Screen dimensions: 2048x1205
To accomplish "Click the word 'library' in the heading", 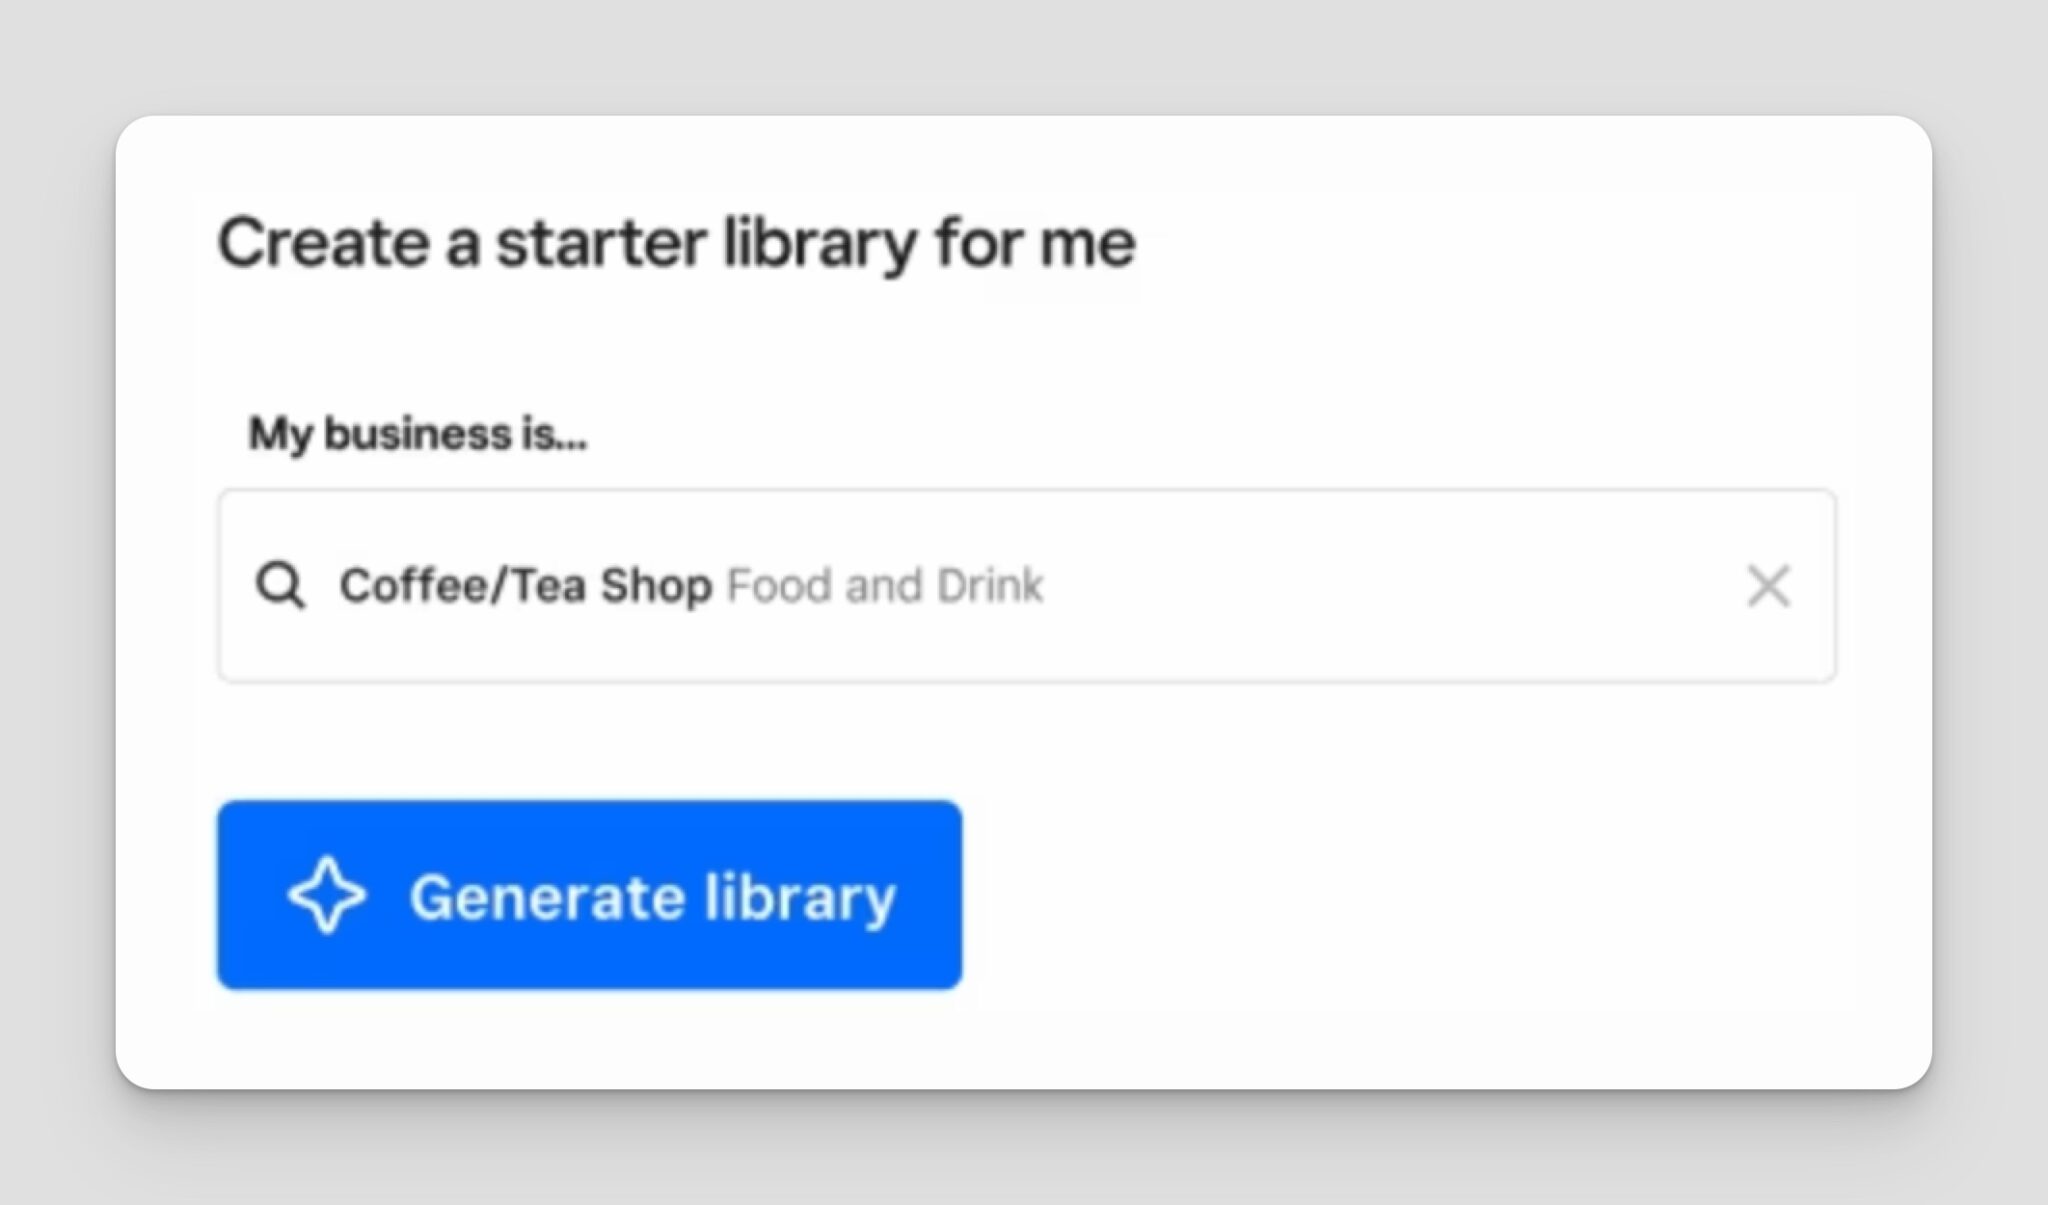I will [x=819, y=245].
